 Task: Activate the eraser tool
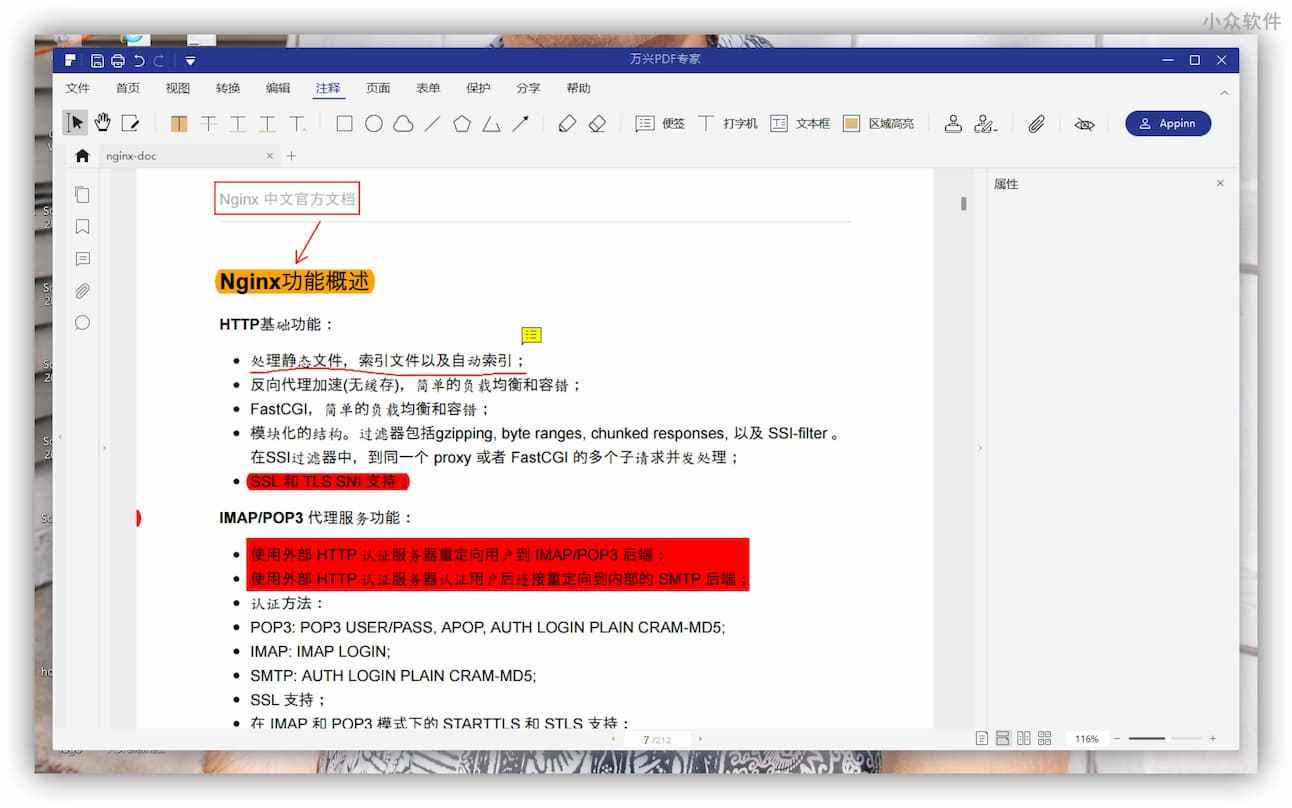point(597,124)
